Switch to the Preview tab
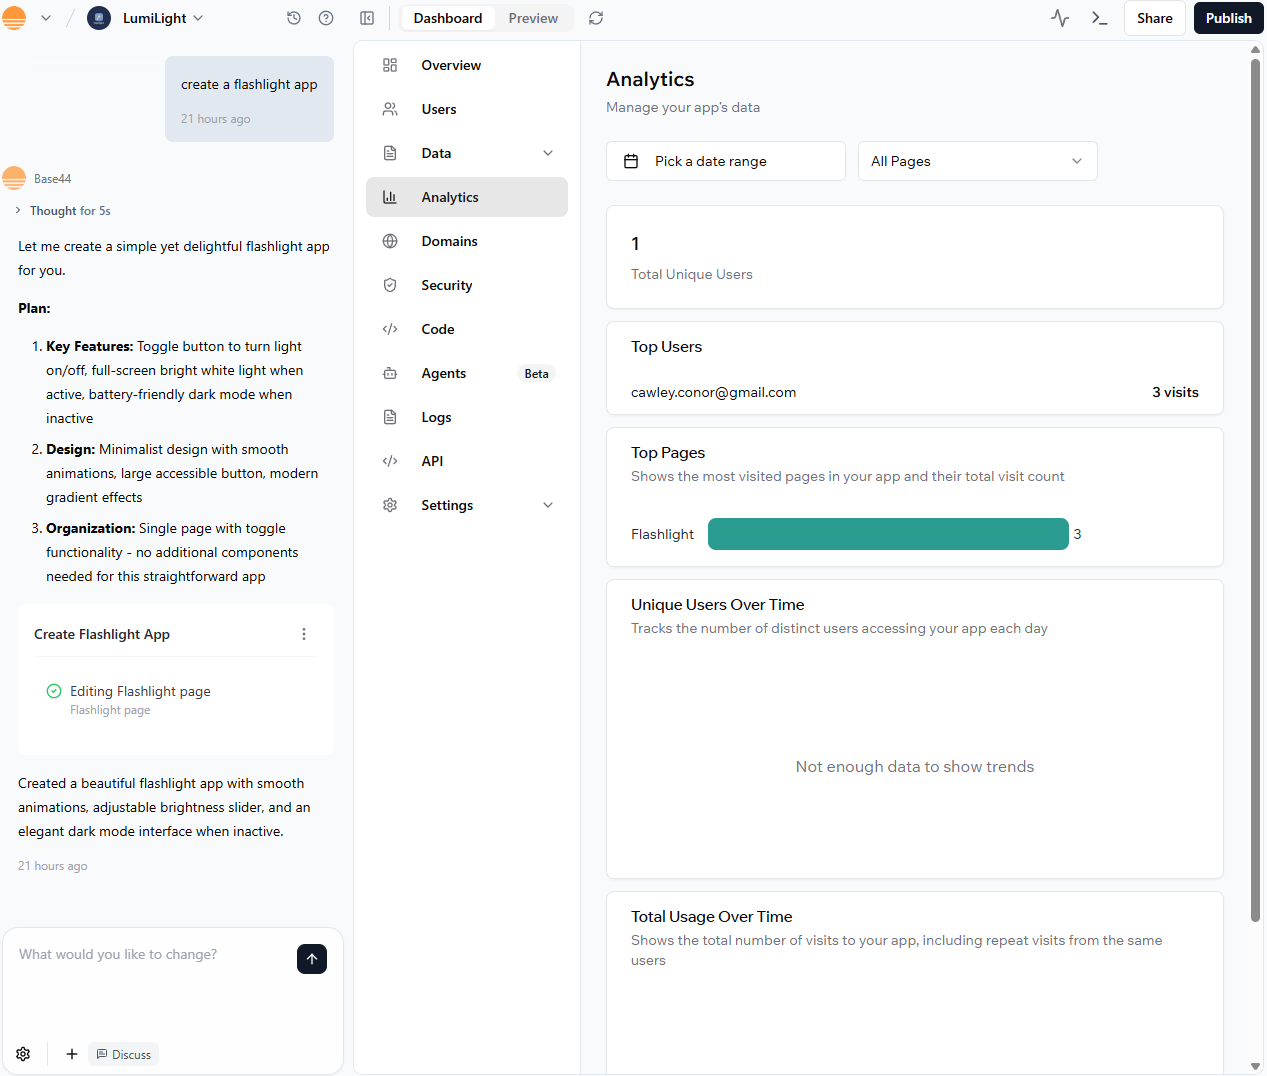Screen dimensions: 1267x1076 point(532,17)
